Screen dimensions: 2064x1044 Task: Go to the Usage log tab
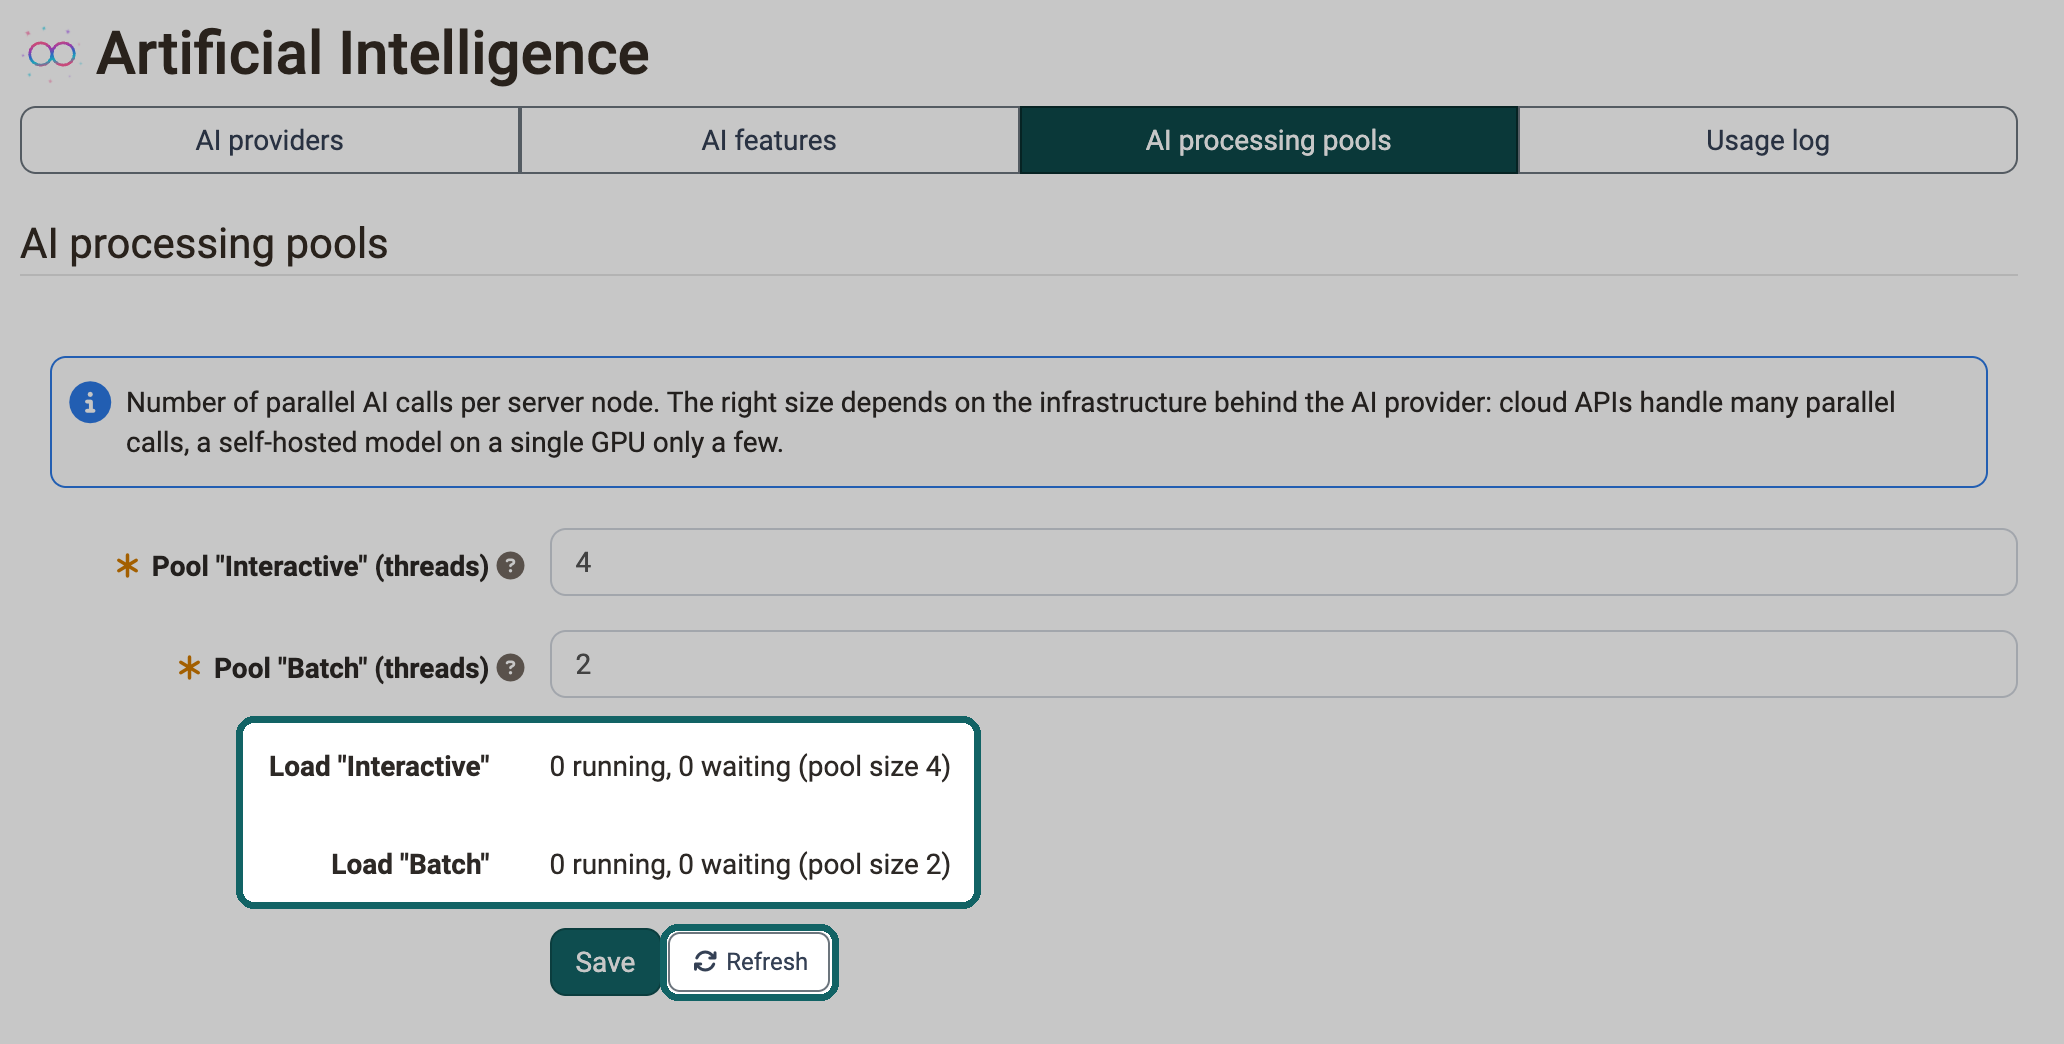[1767, 140]
